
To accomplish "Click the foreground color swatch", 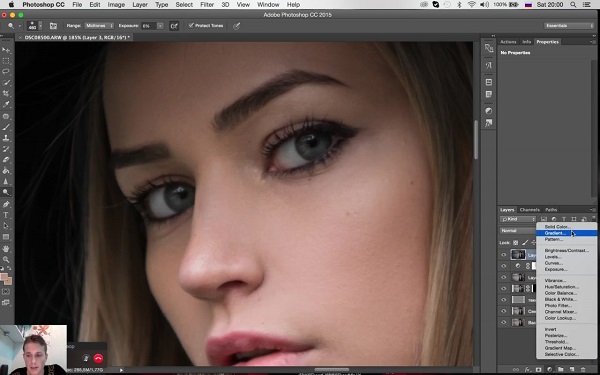I will 4,277.
